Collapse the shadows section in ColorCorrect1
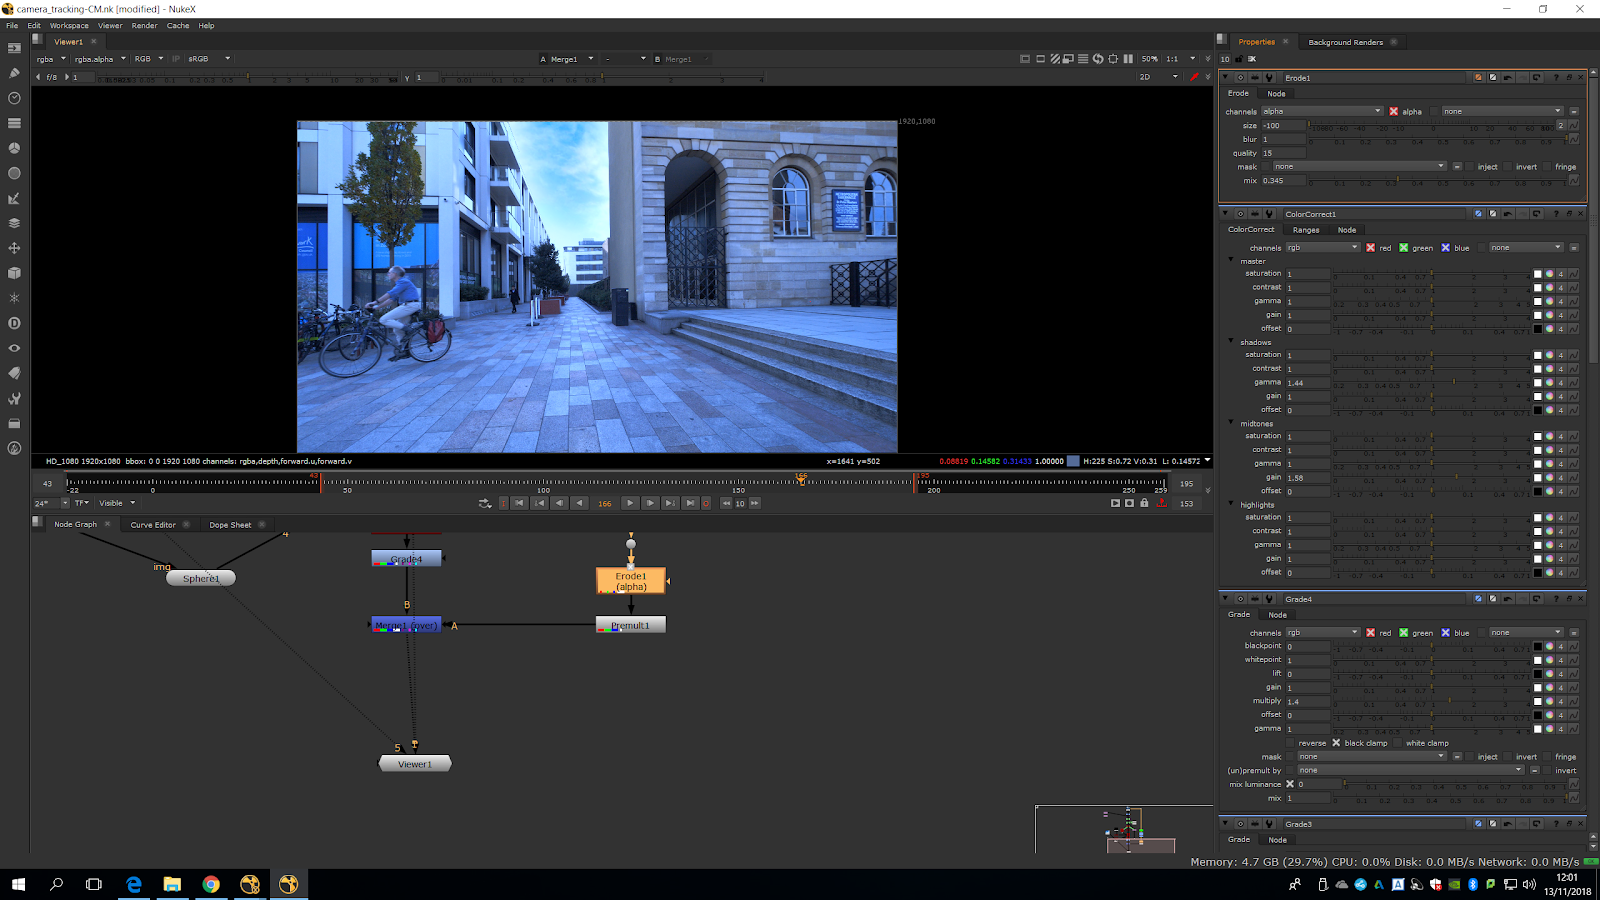1600x900 pixels. click(1231, 342)
